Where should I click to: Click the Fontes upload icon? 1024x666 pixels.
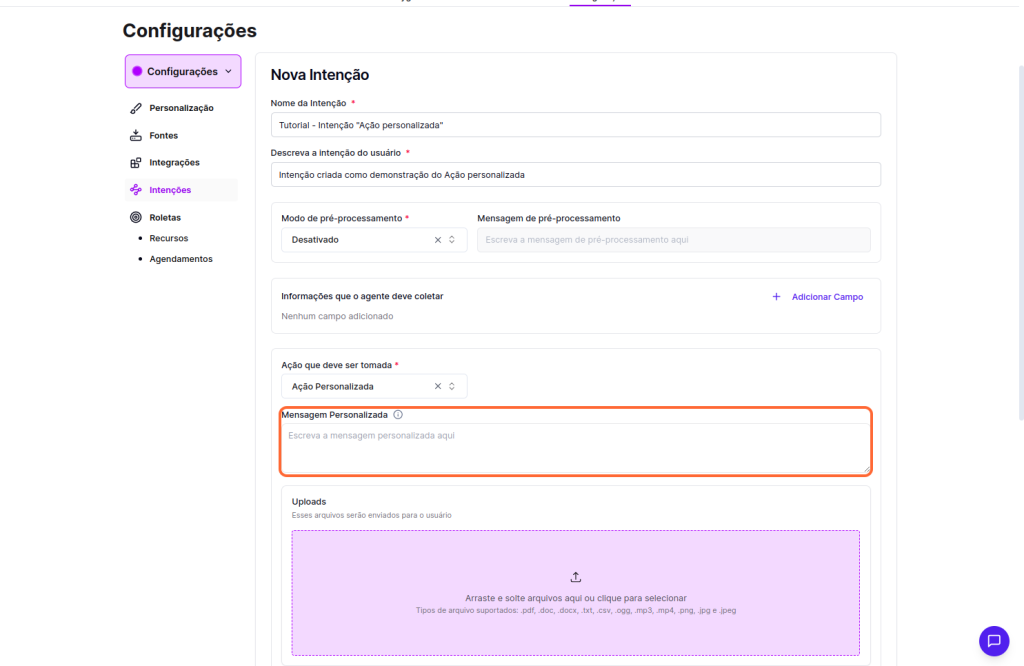tap(136, 135)
